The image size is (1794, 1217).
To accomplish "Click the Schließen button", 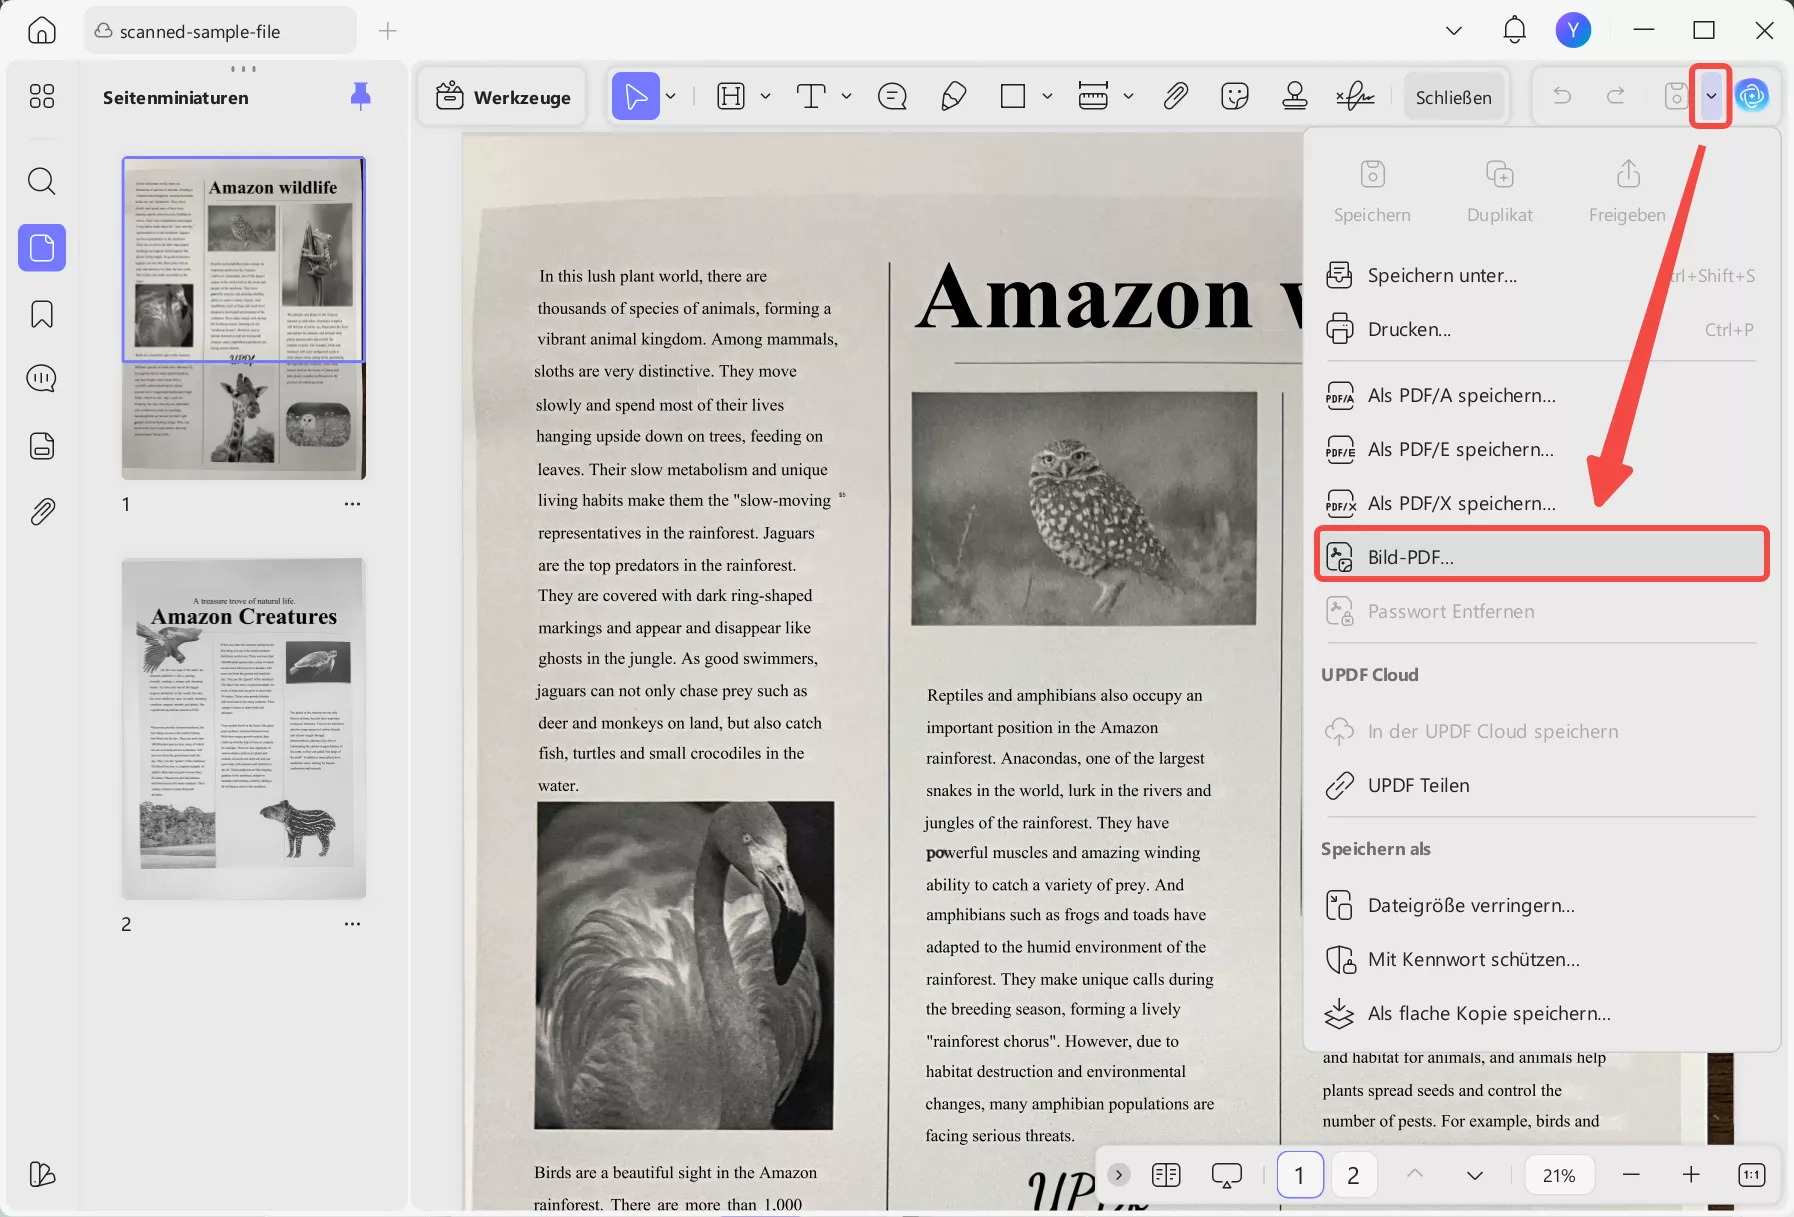I will coord(1453,97).
